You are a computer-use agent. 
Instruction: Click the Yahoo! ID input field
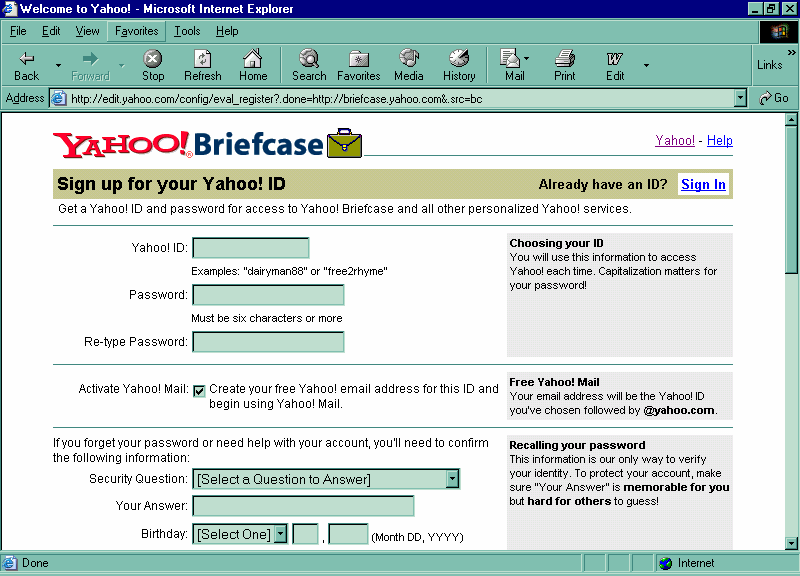[251, 248]
